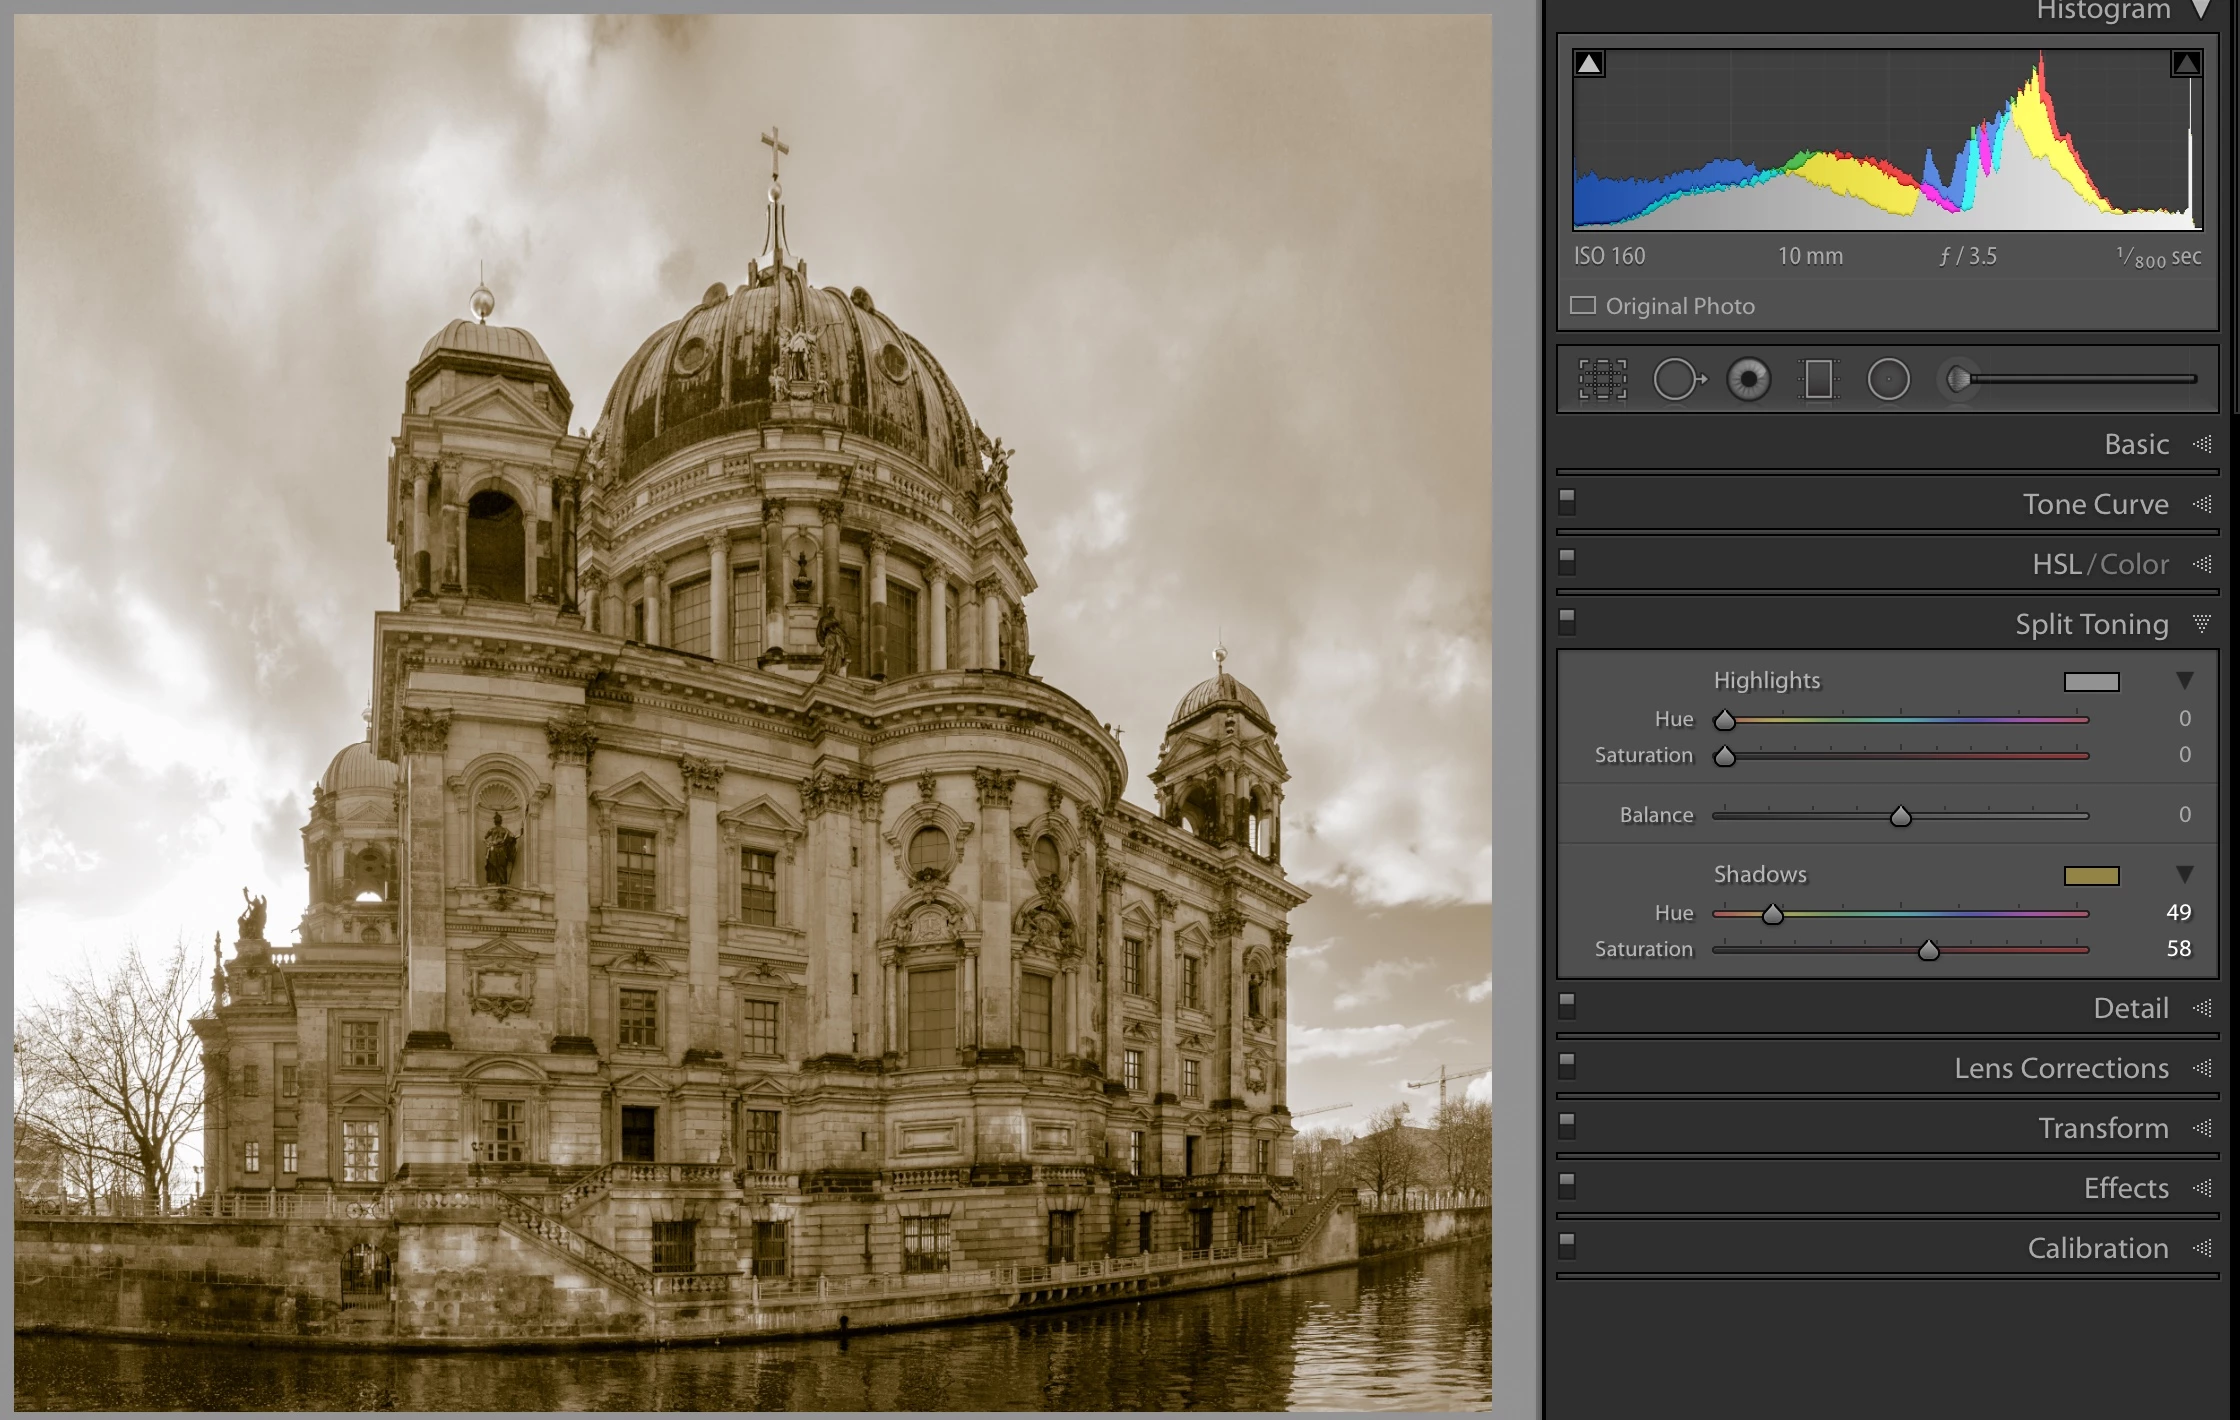Expand the Shadows color disclosure triangle
Image resolution: width=2240 pixels, height=1420 pixels.
tap(2185, 875)
